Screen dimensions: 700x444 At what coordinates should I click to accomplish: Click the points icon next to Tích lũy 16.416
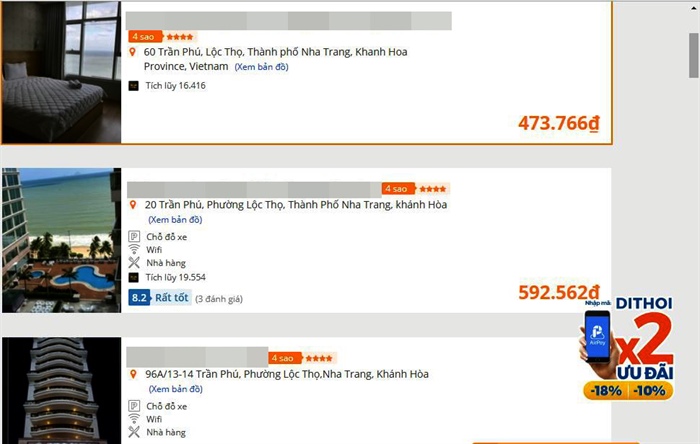[134, 86]
